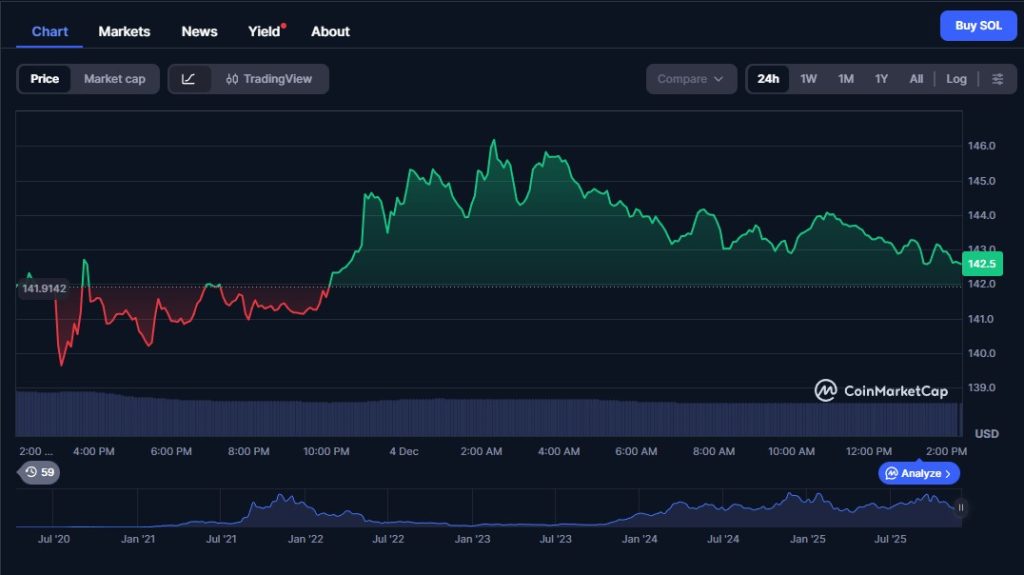The image size is (1024, 575).
Task: Click the 4 Dec time axis label
Action: pos(404,452)
